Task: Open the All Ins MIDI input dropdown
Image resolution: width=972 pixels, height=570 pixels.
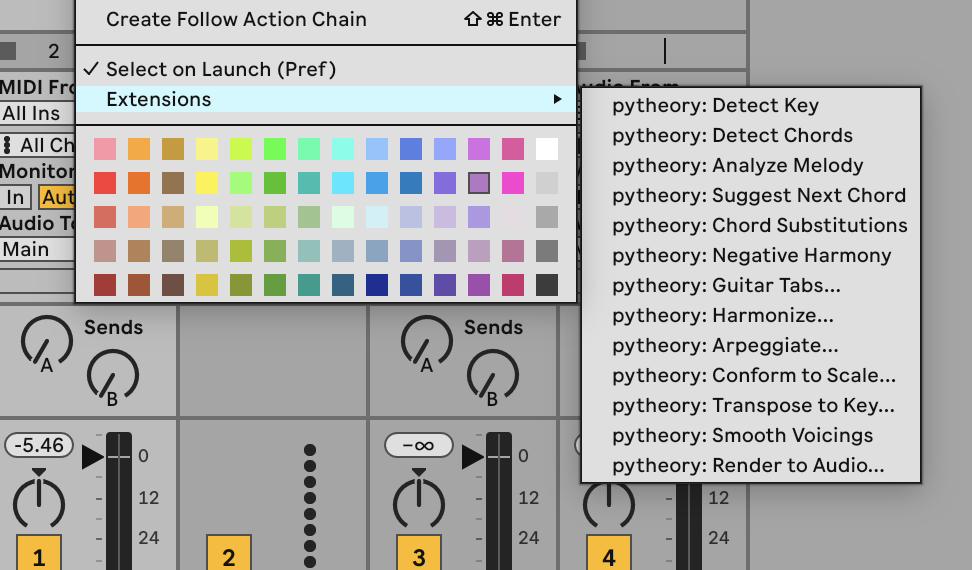Action: pyautogui.click(x=37, y=113)
